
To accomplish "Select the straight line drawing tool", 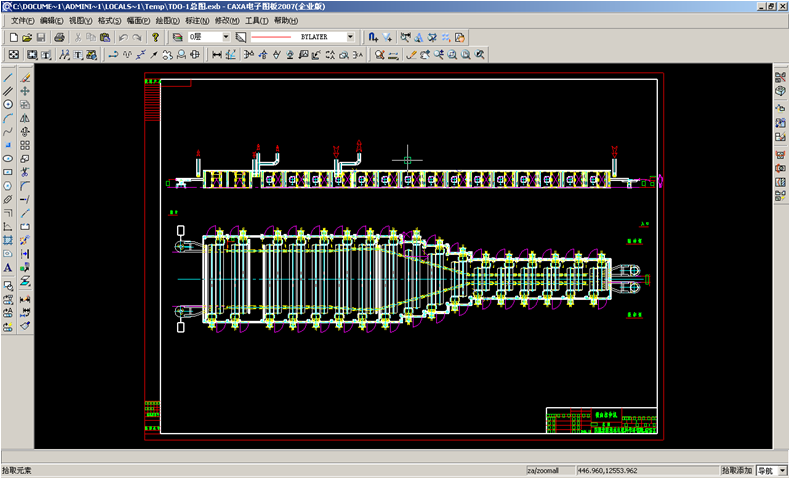I will coord(8,78).
